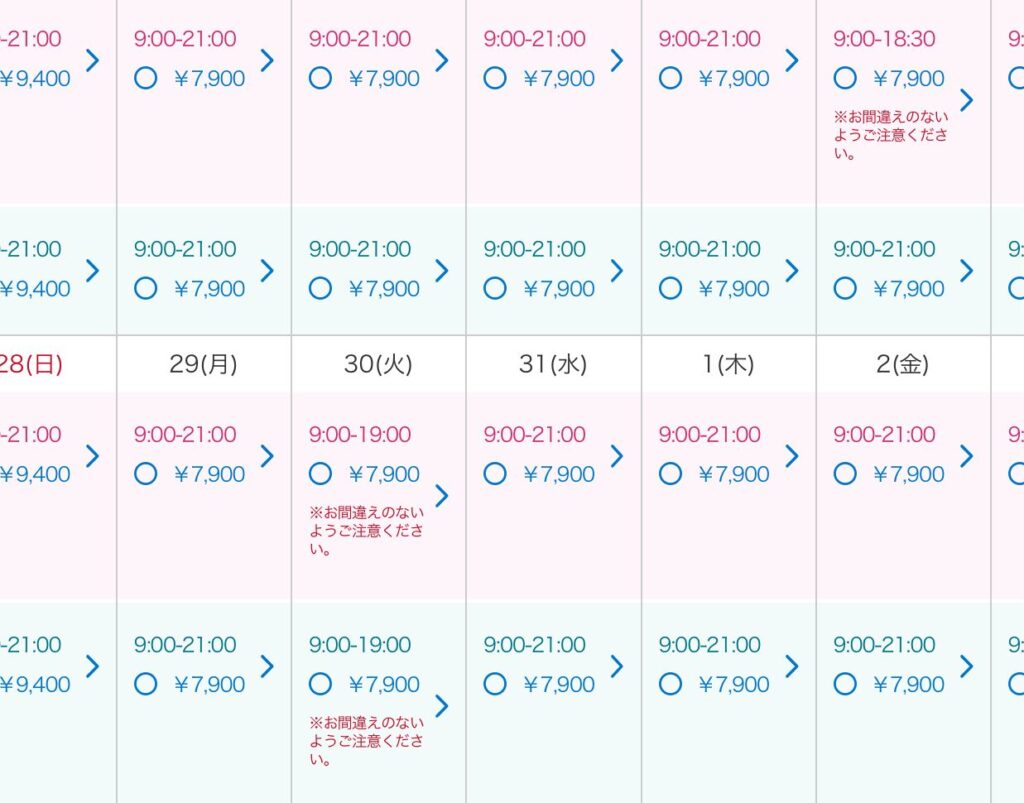Click the red caution note in teal 30(火) cell
1024x803 pixels.
(x=366, y=741)
